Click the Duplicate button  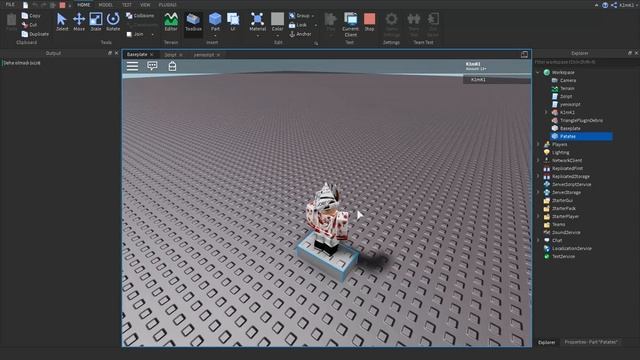coord(35,34)
